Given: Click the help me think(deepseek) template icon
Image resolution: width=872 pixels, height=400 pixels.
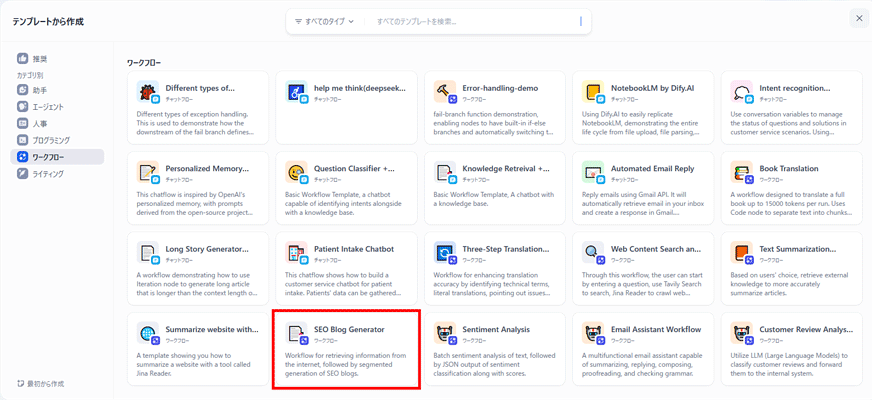Looking at the screenshot, I should 297,92.
